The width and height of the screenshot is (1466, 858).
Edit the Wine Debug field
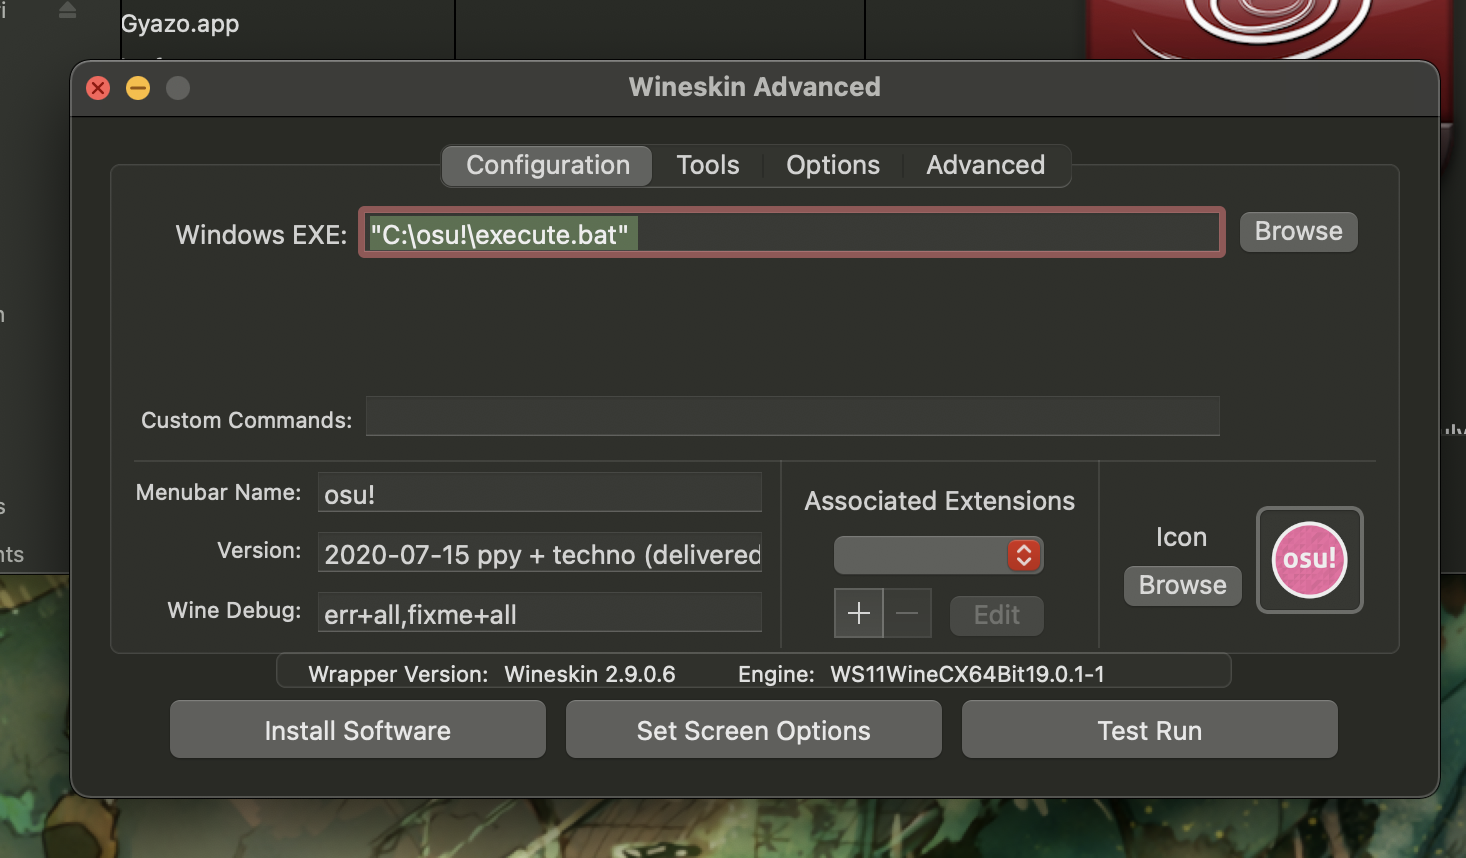coord(540,613)
